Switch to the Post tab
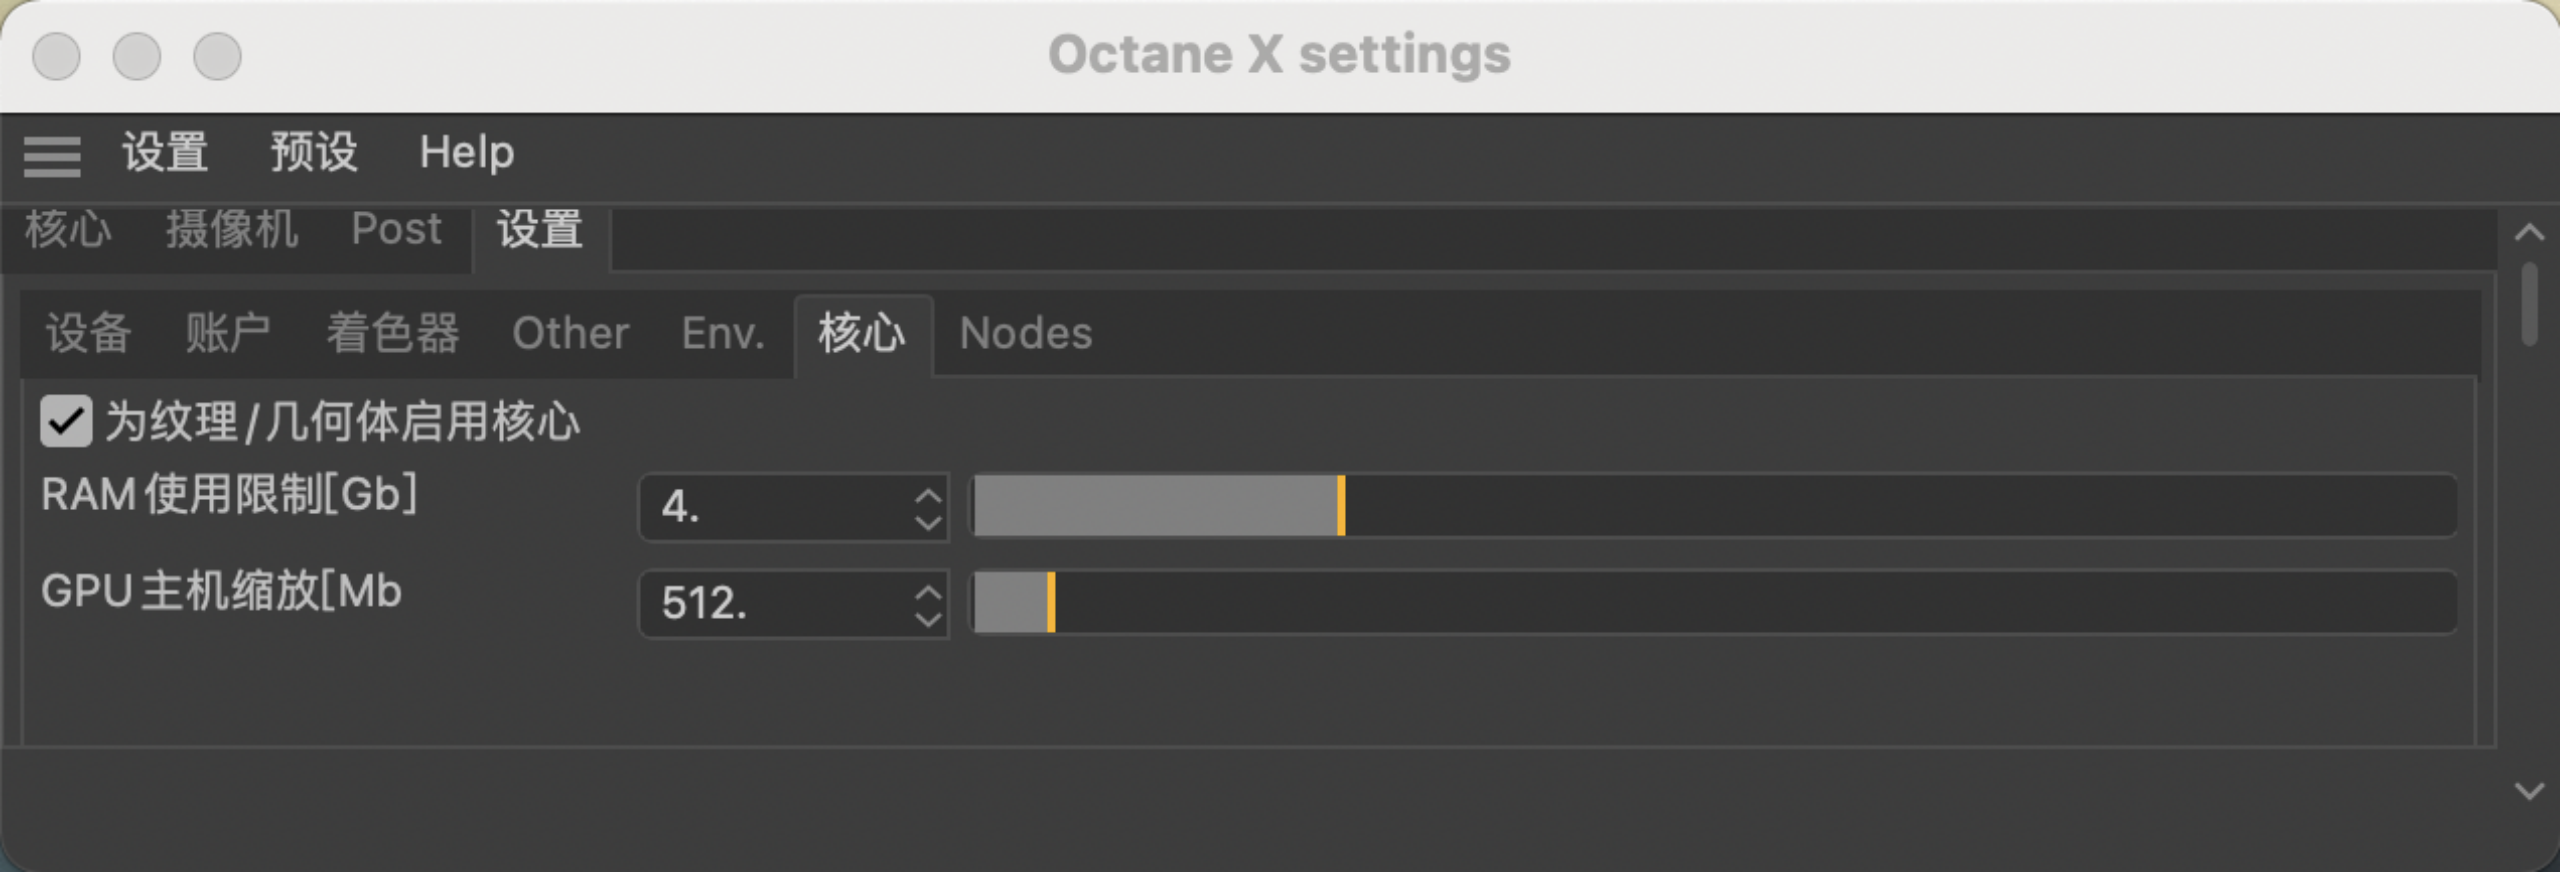 [x=396, y=230]
